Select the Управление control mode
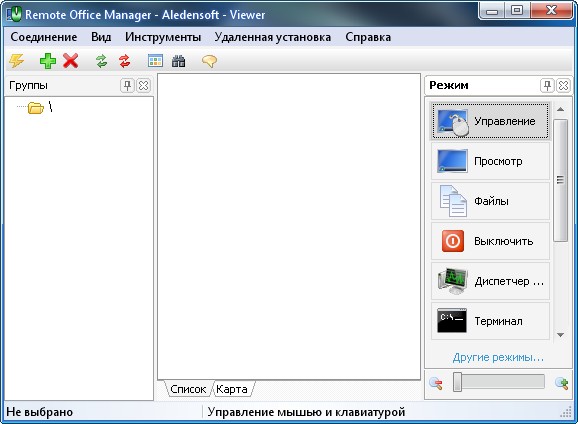This screenshot has height=424, width=578. click(x=490, y=121)
